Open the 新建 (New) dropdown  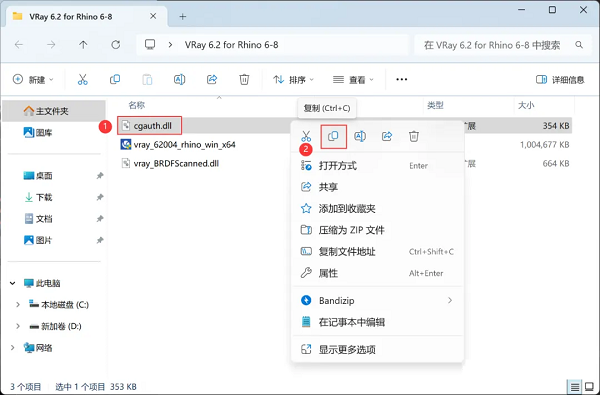[33, 80]
